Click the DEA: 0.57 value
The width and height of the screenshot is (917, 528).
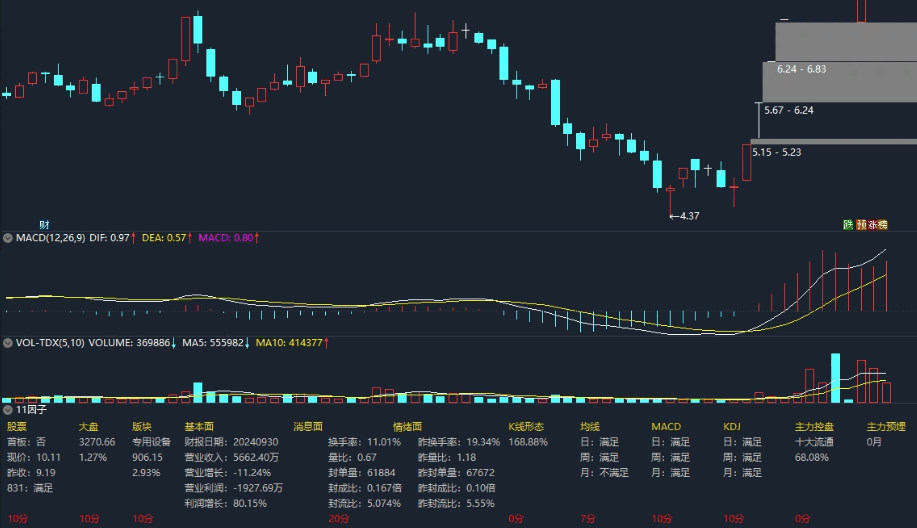coord(164,238)
